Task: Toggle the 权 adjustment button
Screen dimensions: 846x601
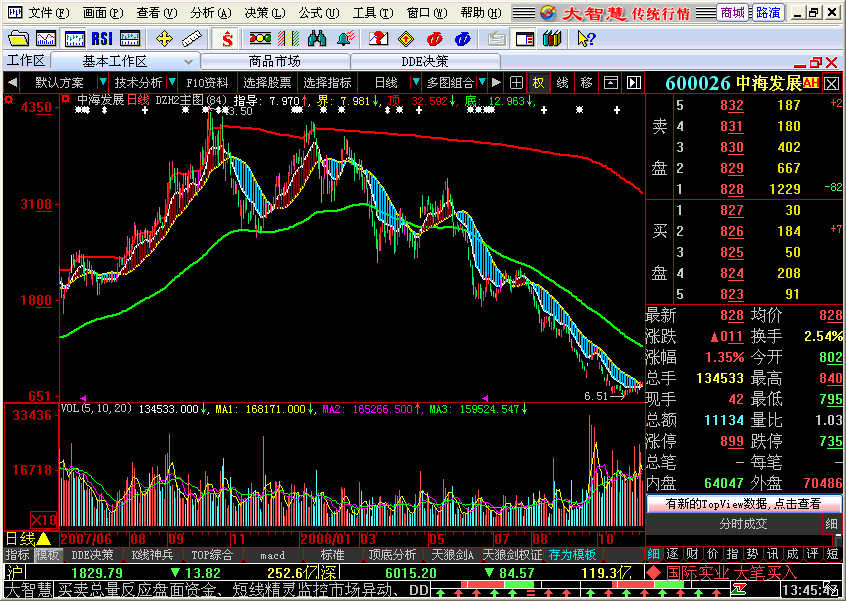Action: point(539,82)
